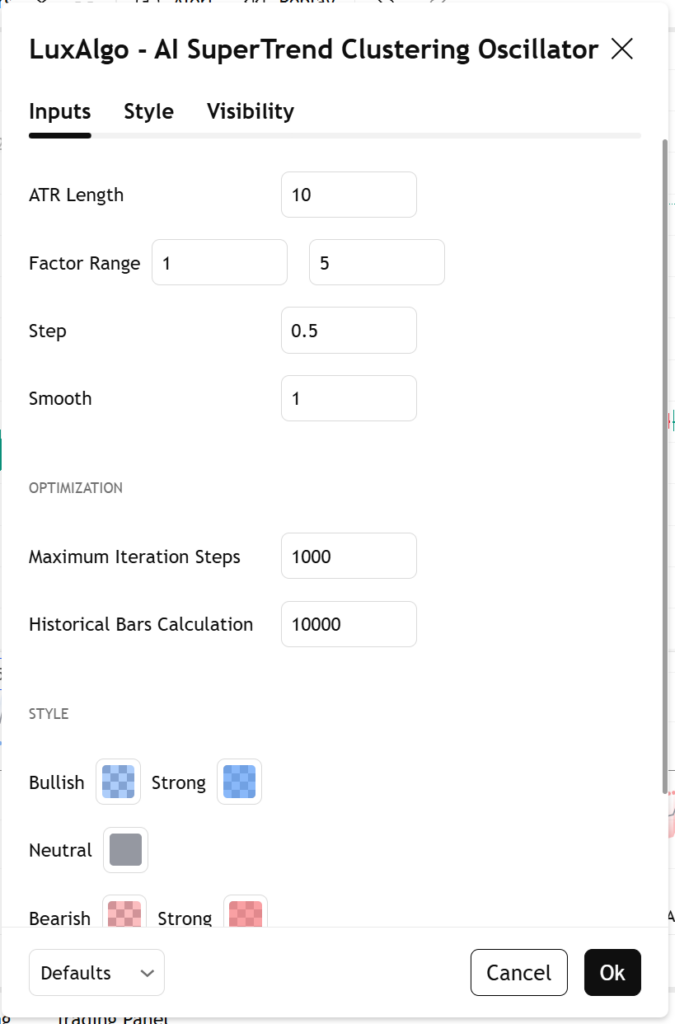The width and height of the screenshot is (675, 1024).
Task: Click the ATR Length input field
Action: pos(348,195)
